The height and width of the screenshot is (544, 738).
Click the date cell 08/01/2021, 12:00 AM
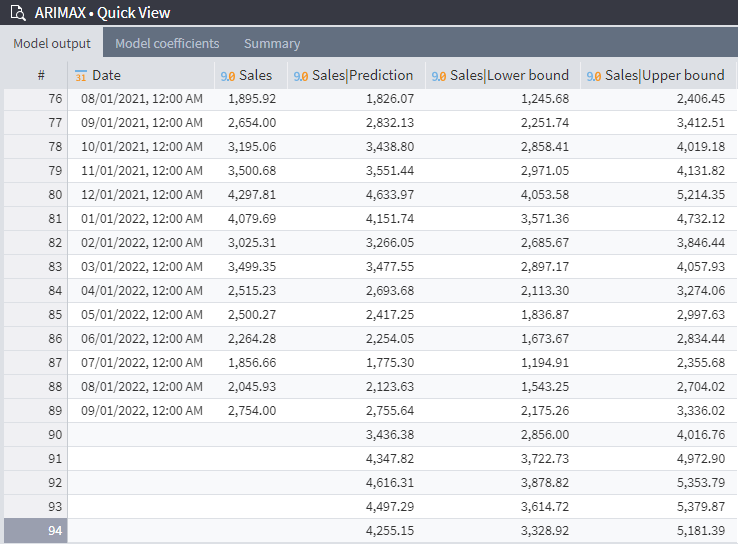pos(142,99)
